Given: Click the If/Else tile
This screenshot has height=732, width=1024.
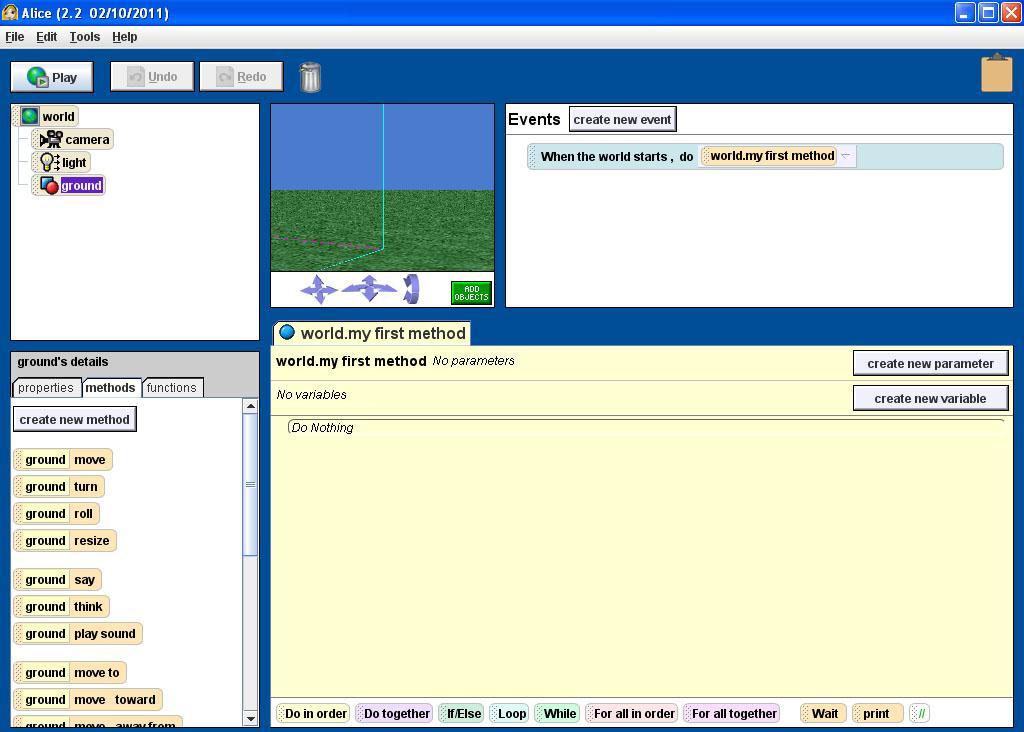Looking at the screenshot, I should (462, 714).
